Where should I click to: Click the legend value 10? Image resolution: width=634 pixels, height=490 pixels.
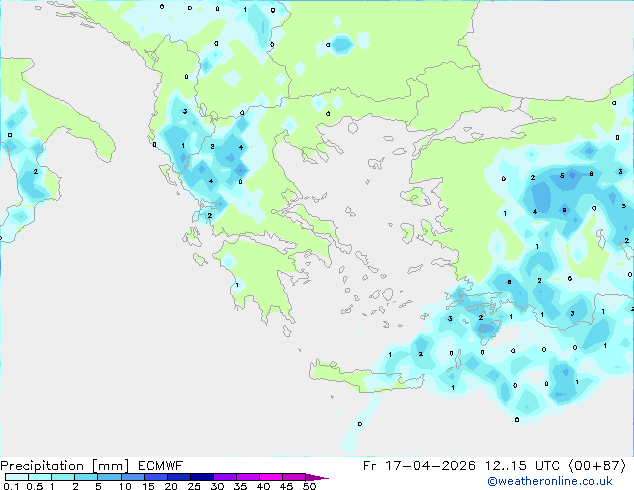pos(125,486)
